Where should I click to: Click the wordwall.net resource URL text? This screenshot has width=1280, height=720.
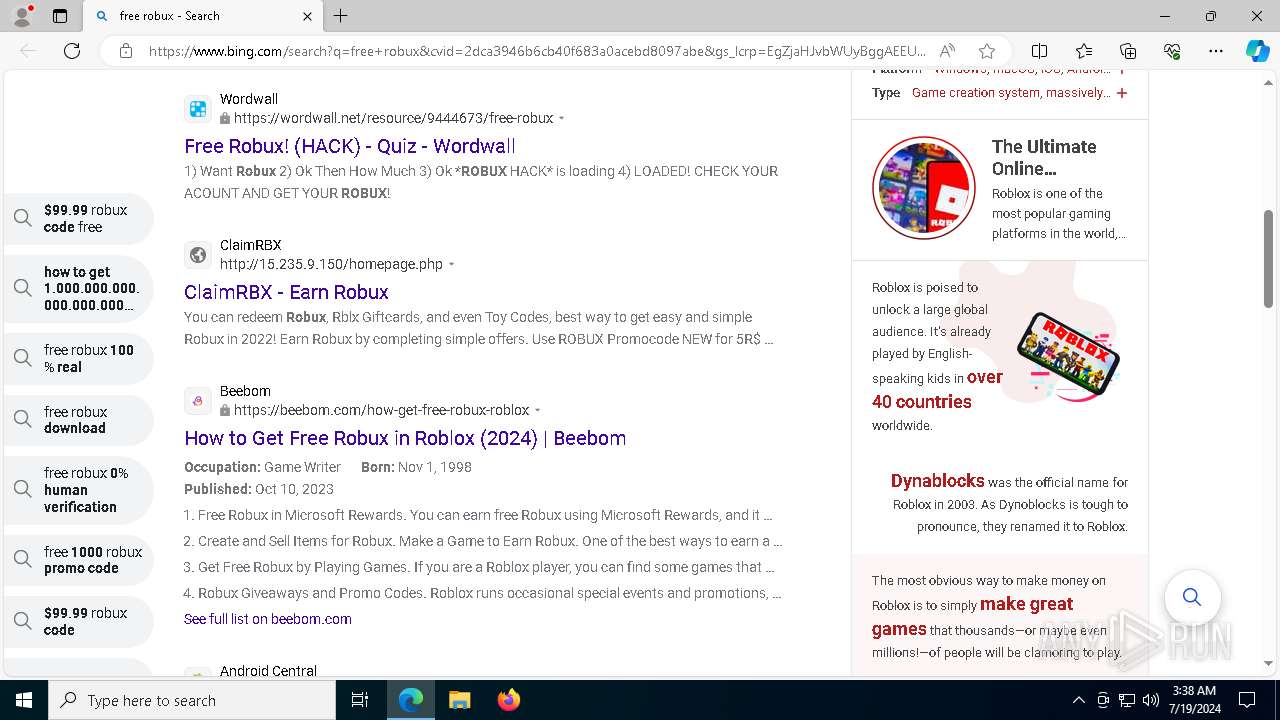pyautogui.click(x=394, y=118)
